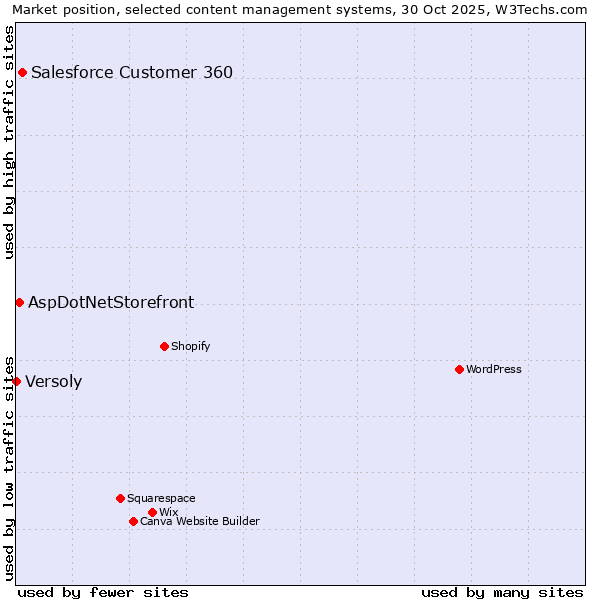Click the Canva Website Builder marker
The height and width of the screenshot is (600, 600).
click(x=133, y=521)
